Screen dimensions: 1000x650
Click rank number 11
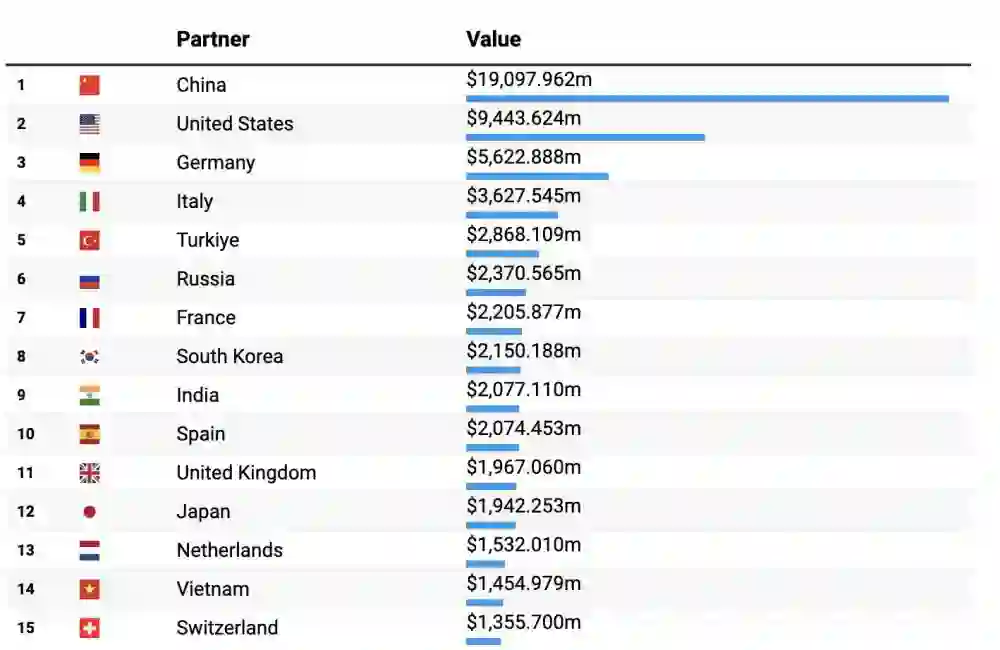click(x=25, y=473)
